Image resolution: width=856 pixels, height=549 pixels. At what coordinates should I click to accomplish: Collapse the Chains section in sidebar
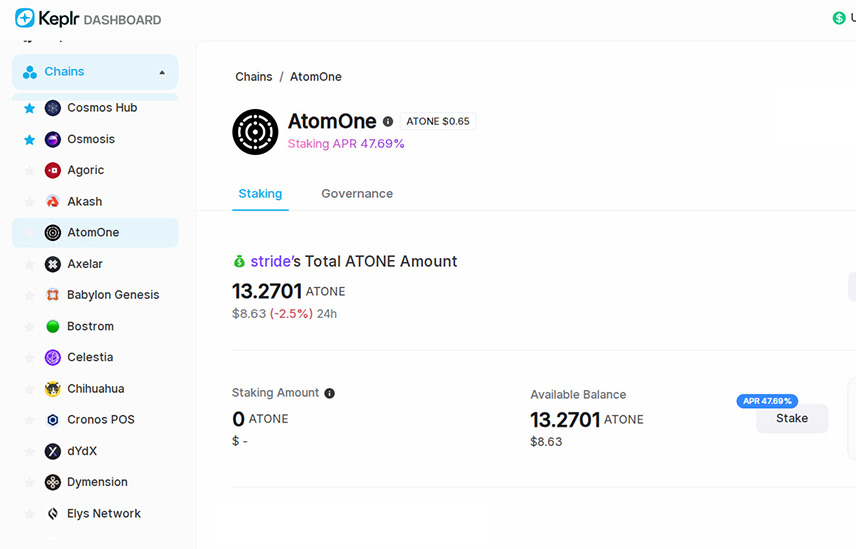click(162, 72)
